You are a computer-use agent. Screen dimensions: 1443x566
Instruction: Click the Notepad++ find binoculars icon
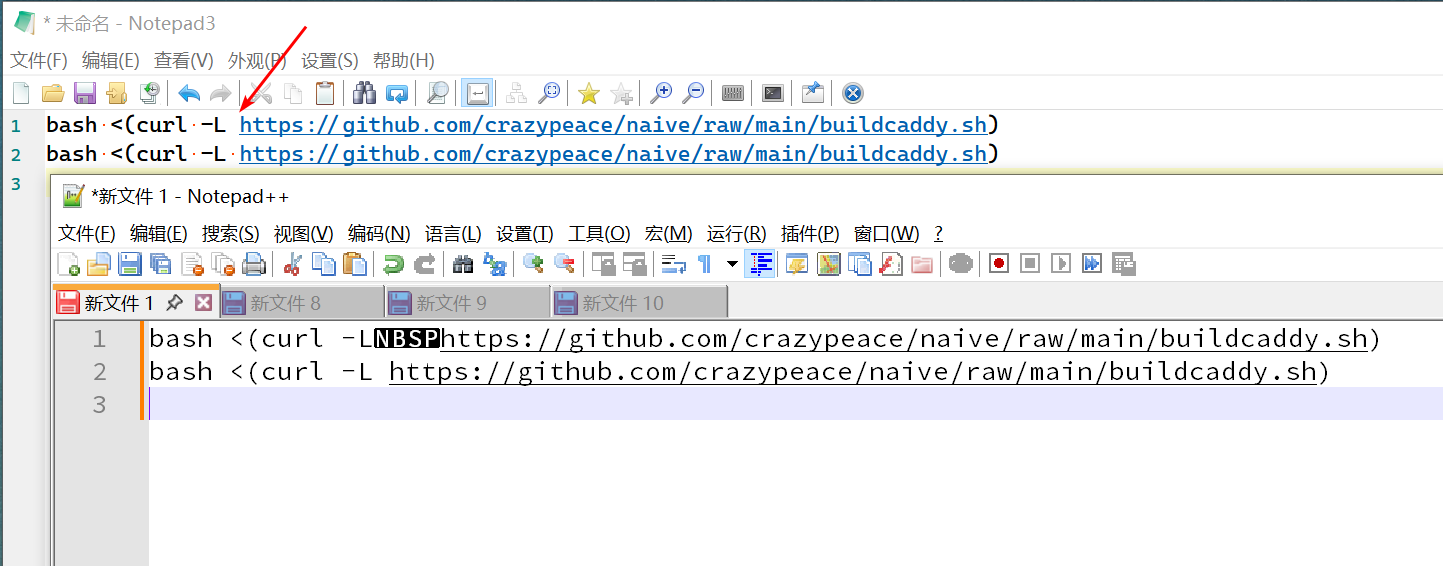tap(463, 264)
